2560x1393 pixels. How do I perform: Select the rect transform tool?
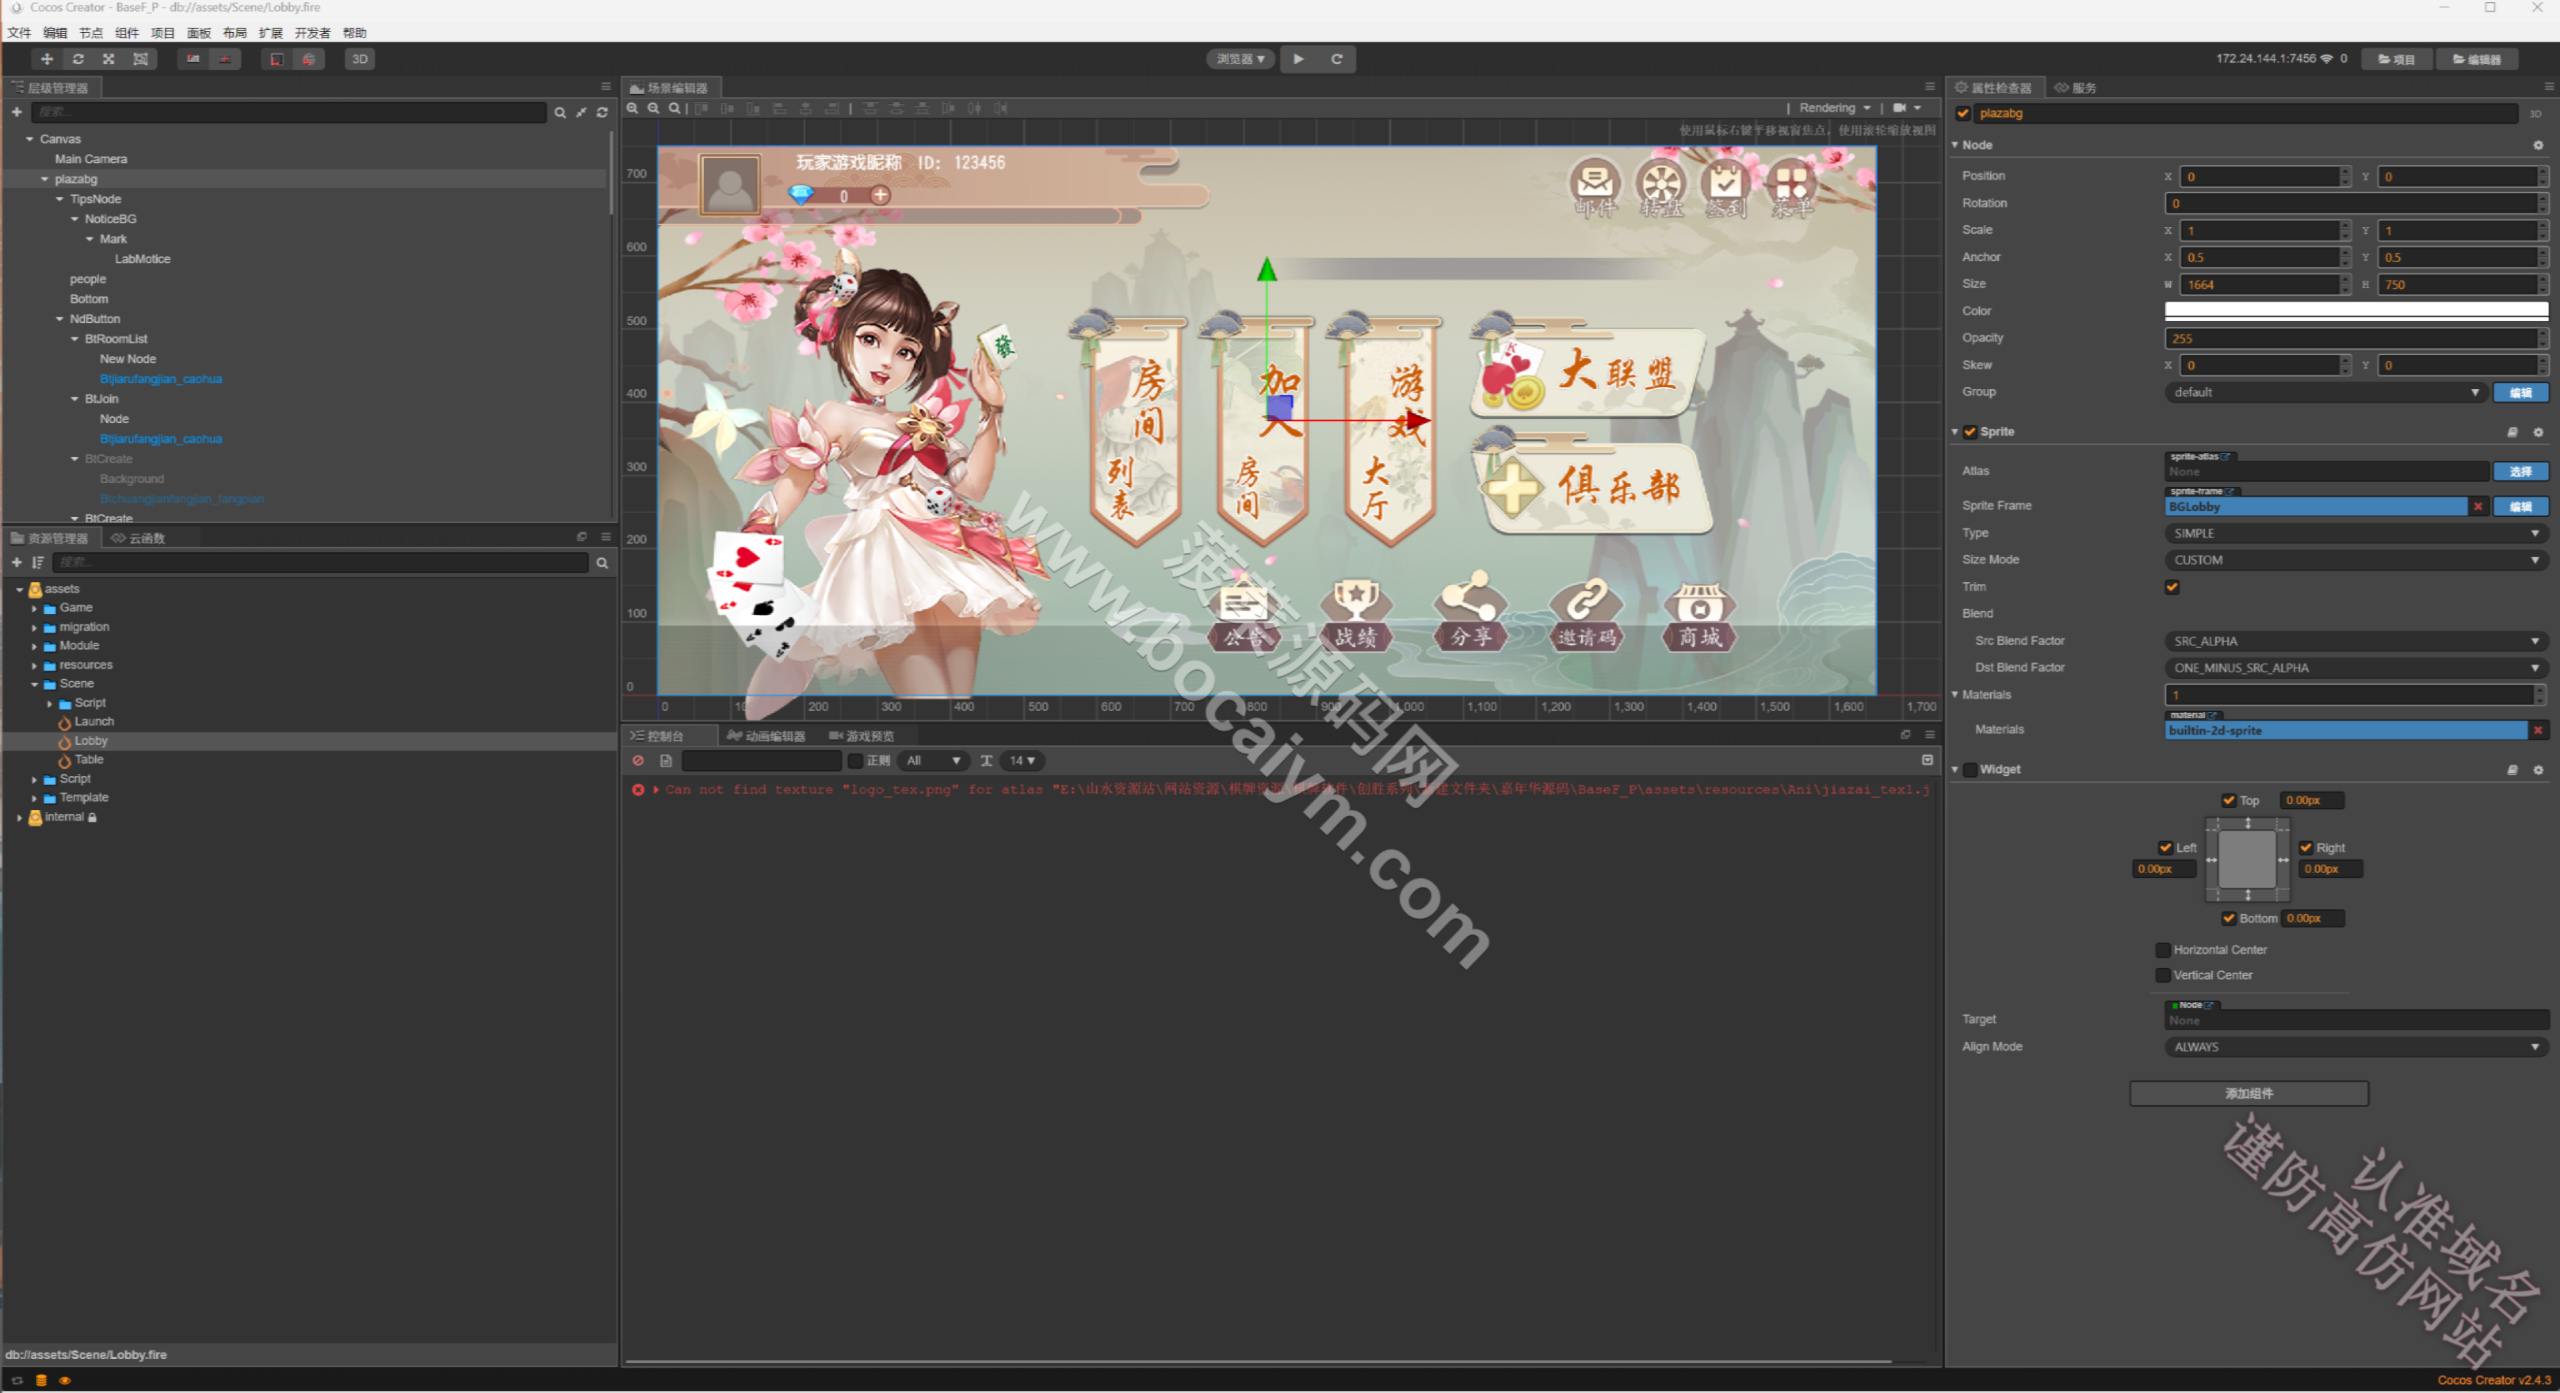click(141, 59)
